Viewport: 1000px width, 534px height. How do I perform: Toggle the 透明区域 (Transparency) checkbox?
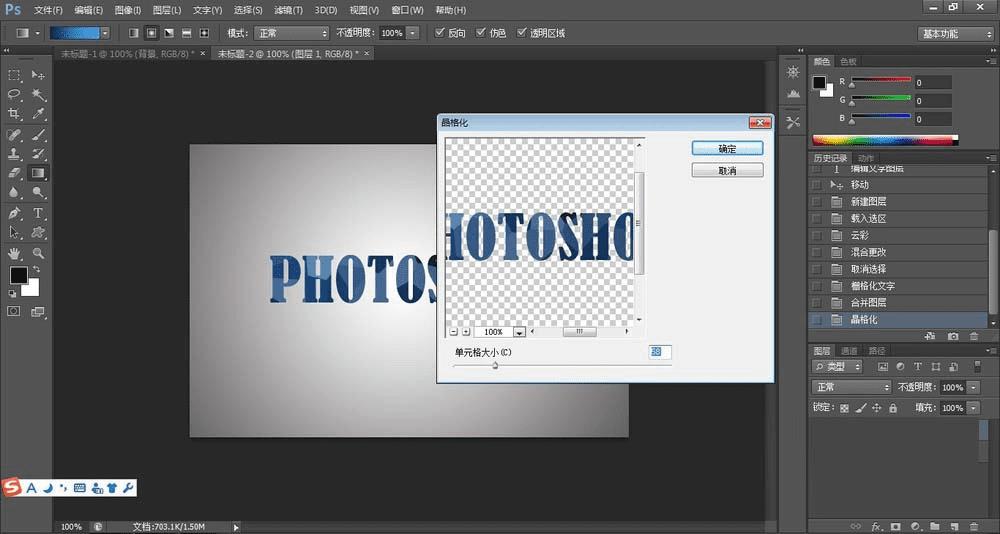pyautogui.click(x=522, y=33)
